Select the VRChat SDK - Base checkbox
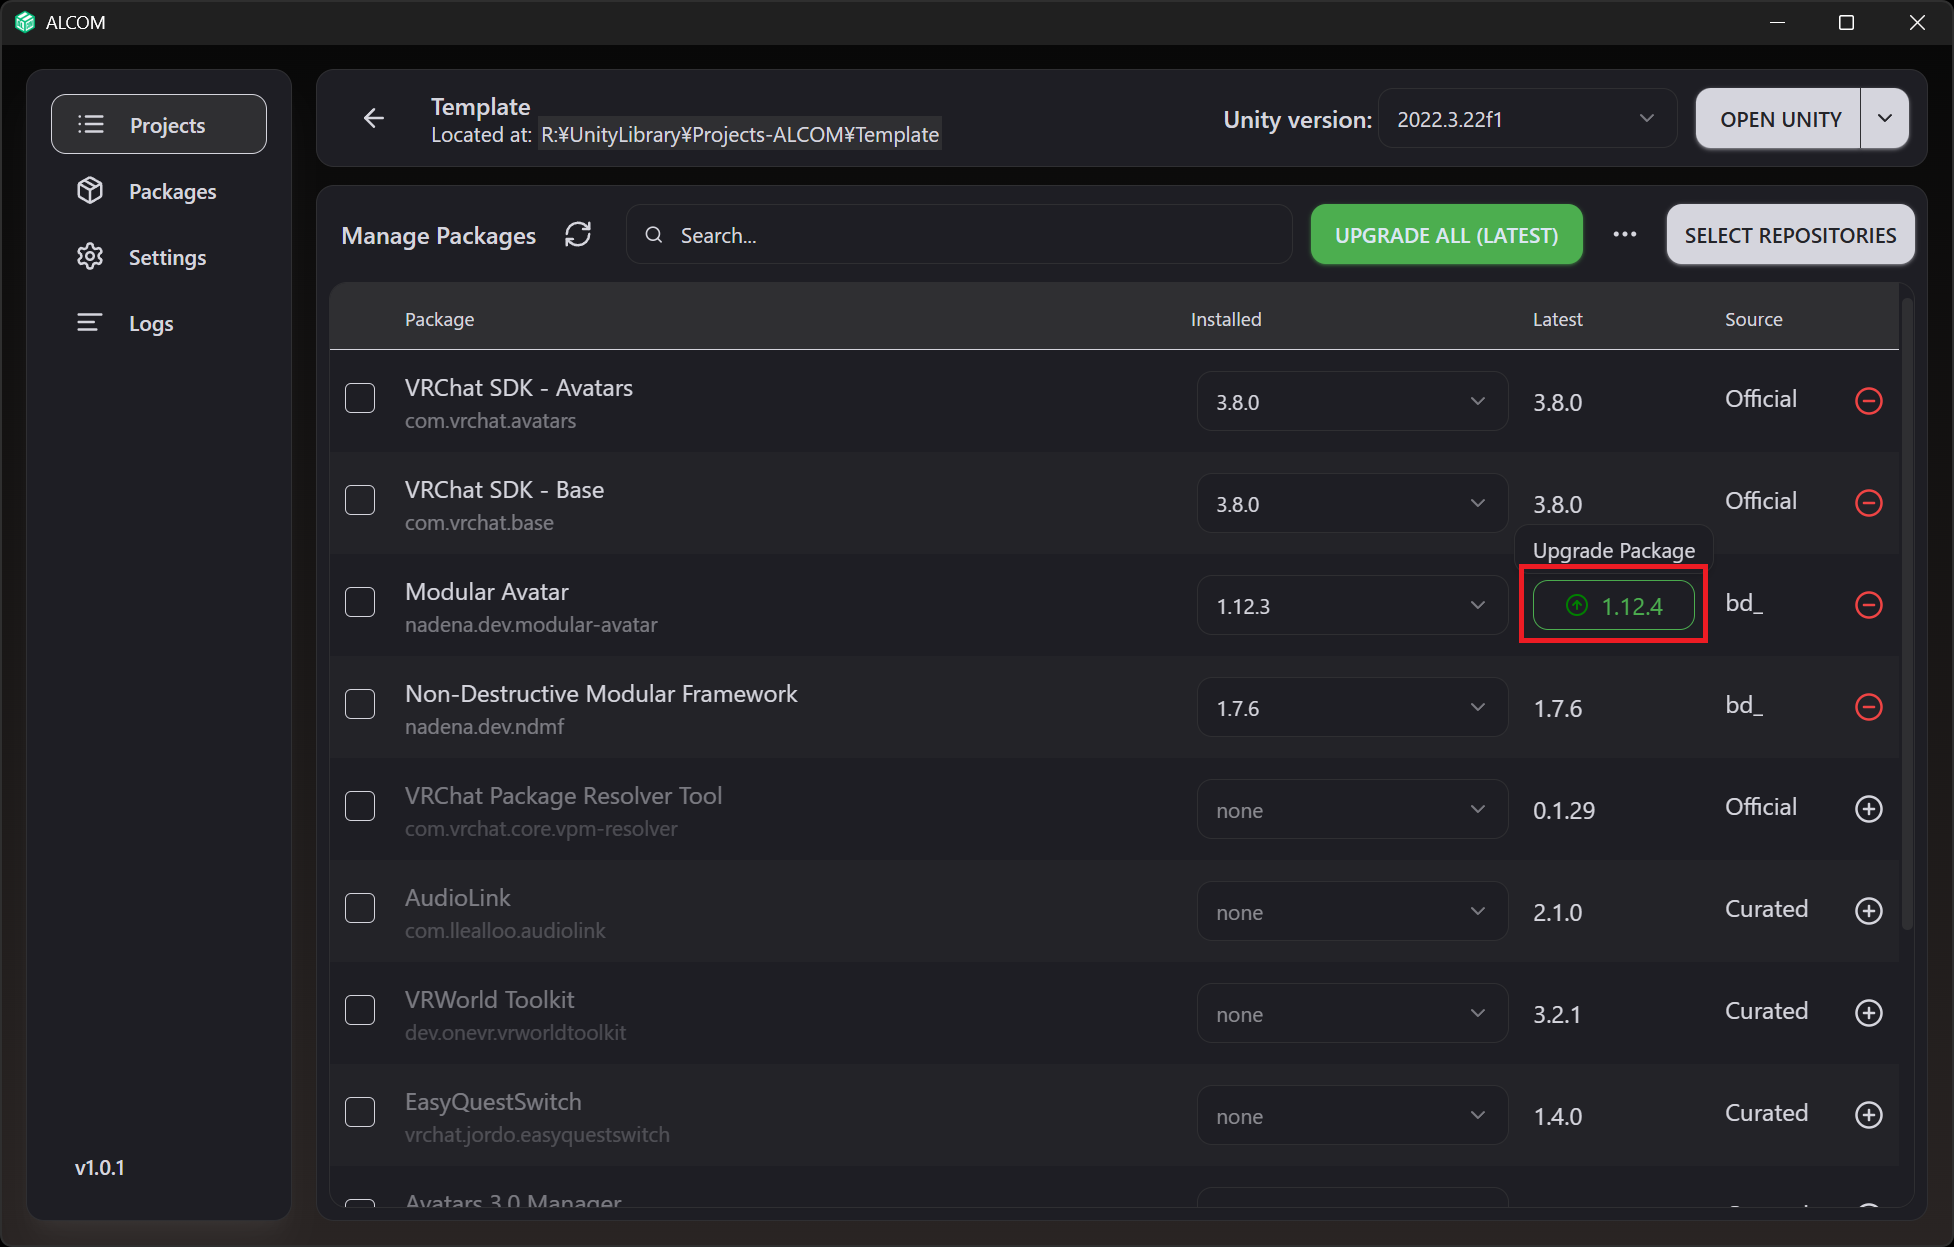1954x1247 pixels. pyautogui.click(x=360, y=500)
